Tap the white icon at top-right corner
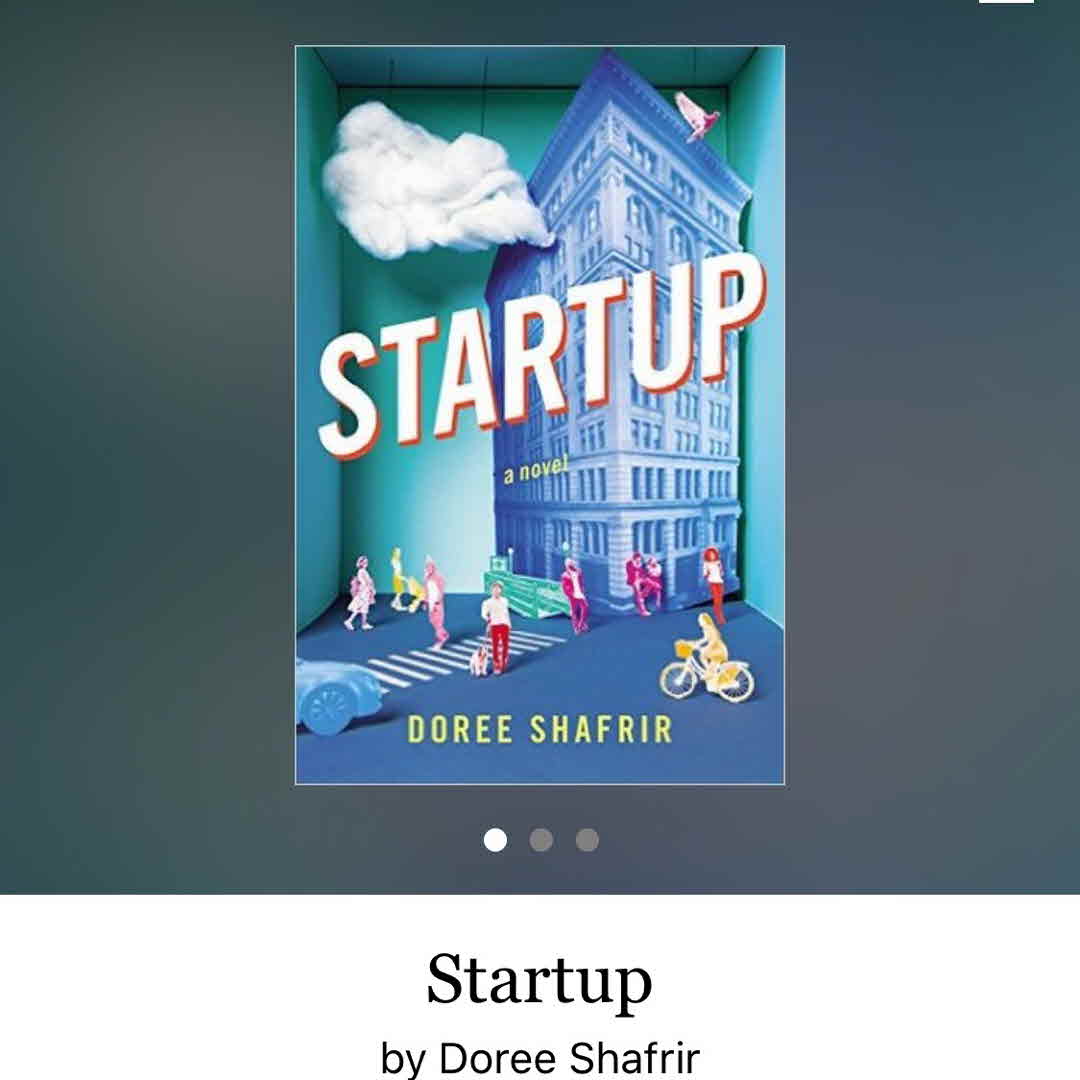The height and width of the screenshot is (1080, 1080). (1006, 3)
